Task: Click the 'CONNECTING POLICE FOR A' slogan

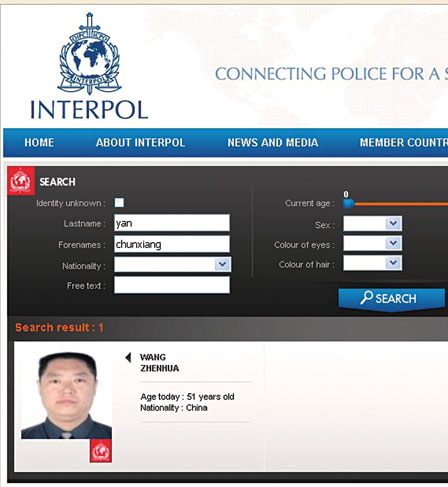Action: [328, 74]
